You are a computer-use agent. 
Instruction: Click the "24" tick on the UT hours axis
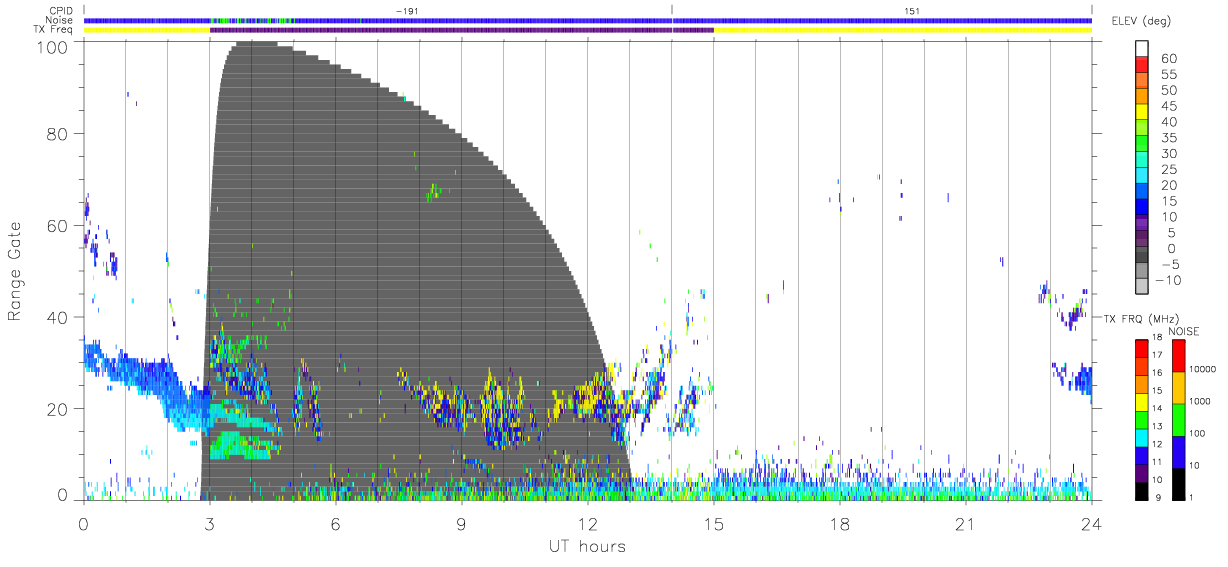tap(1091, 525)
